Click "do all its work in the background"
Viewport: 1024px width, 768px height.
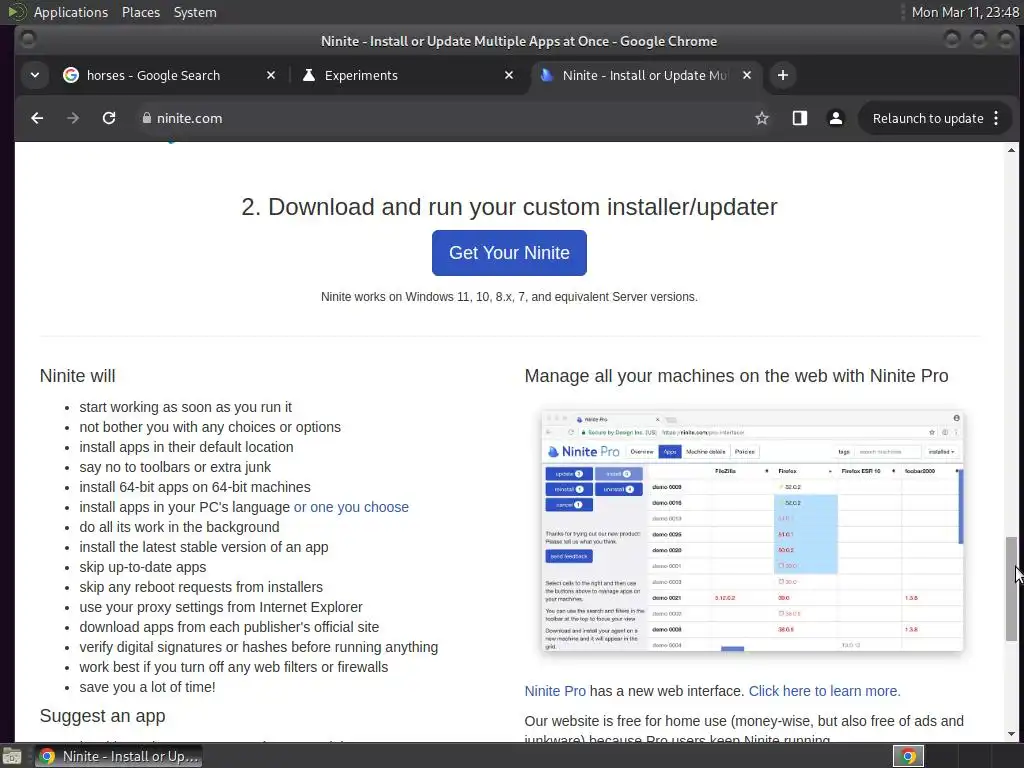pyautogui.click(x=179, y=527)
